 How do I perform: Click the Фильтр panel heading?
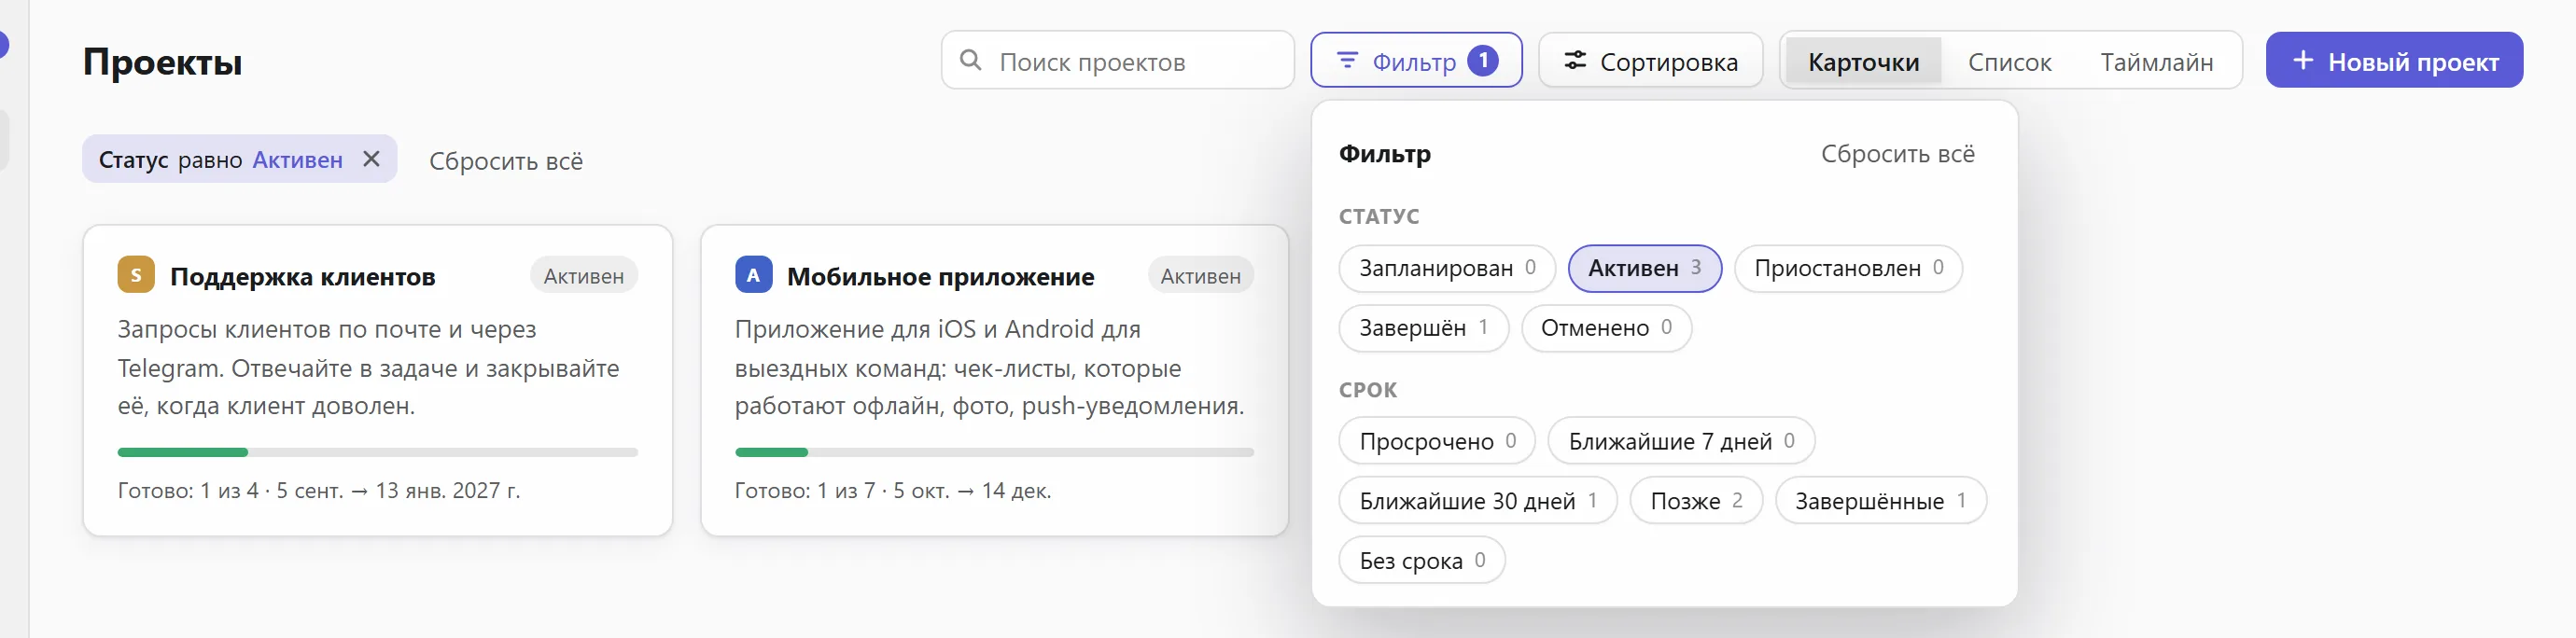tap(1385, 153)
